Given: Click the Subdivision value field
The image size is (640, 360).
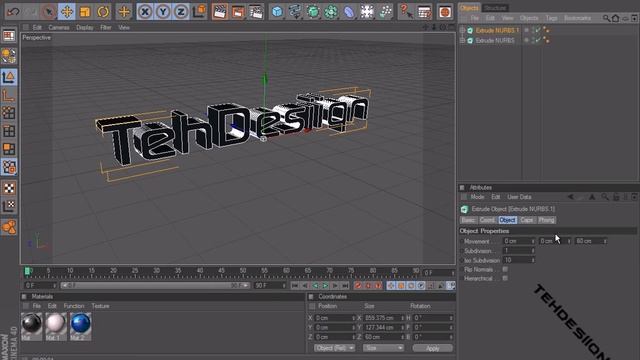Looking at the screenshot, I should (x=518, y=251).
